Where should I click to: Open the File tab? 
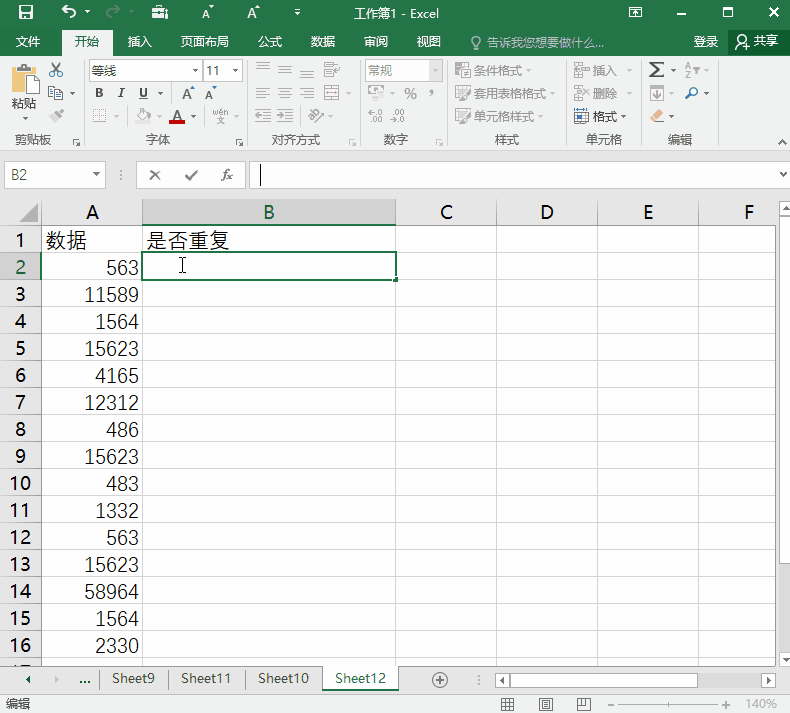point(28,42)
